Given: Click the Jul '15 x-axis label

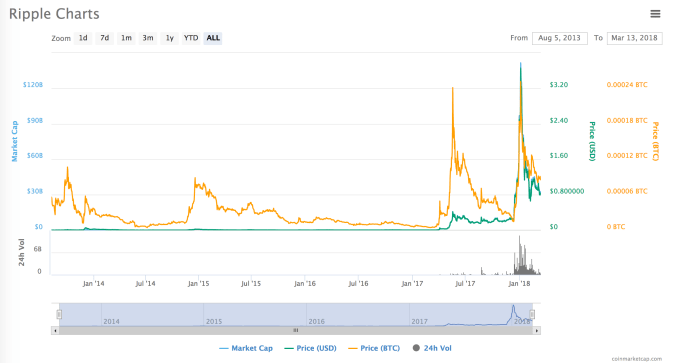Looking at the screenshot, I should click(251, 284).
